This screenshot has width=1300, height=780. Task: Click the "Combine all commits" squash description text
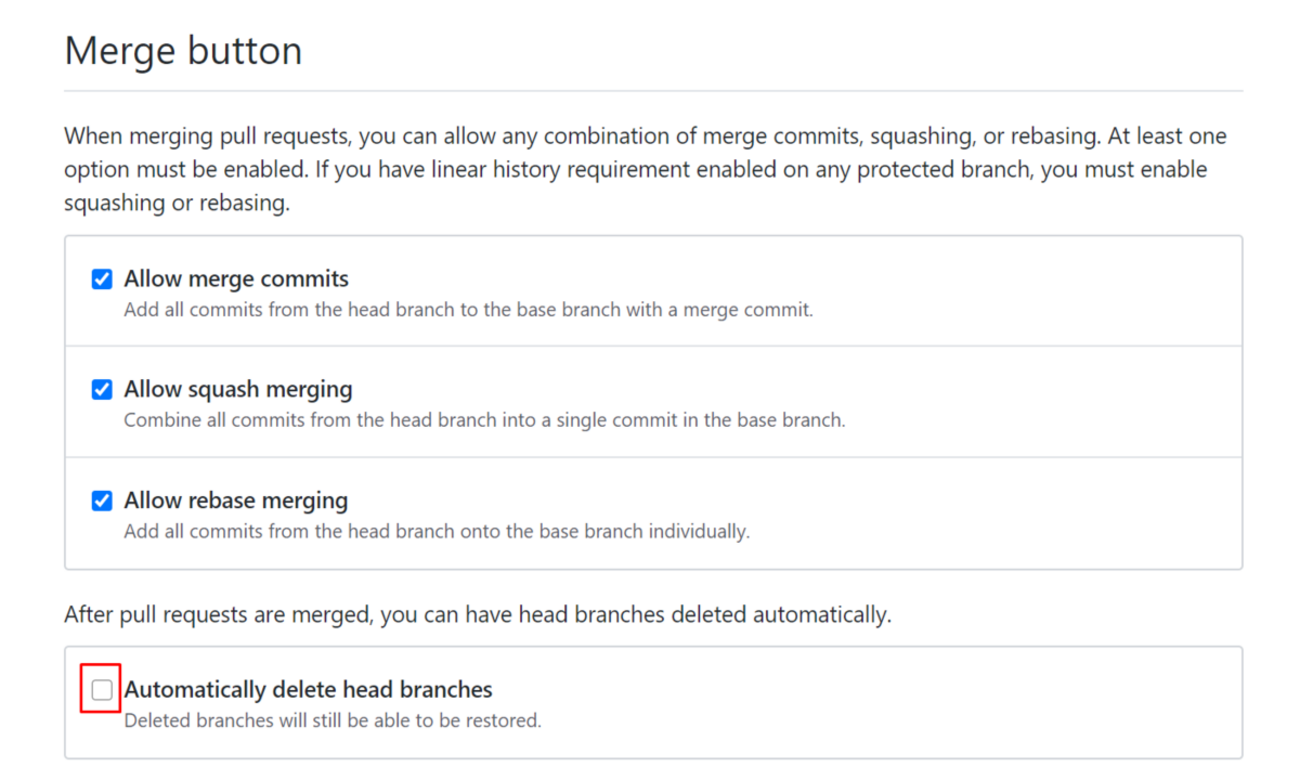click(x=484, y=420)
